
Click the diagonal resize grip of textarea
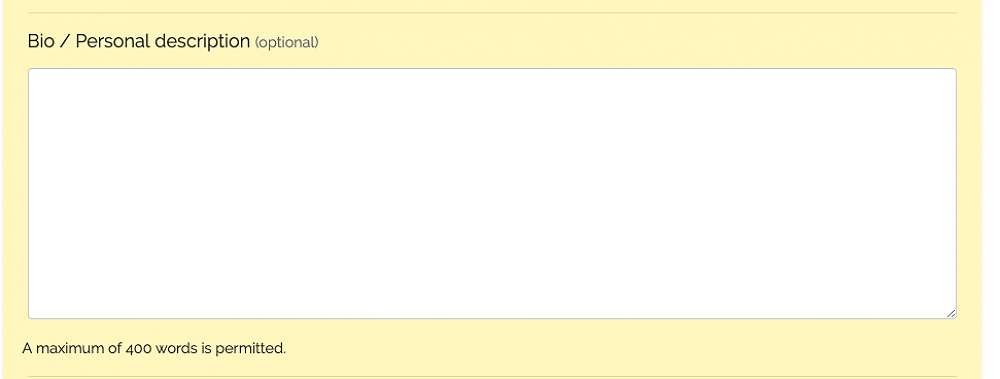click(950, 313)
